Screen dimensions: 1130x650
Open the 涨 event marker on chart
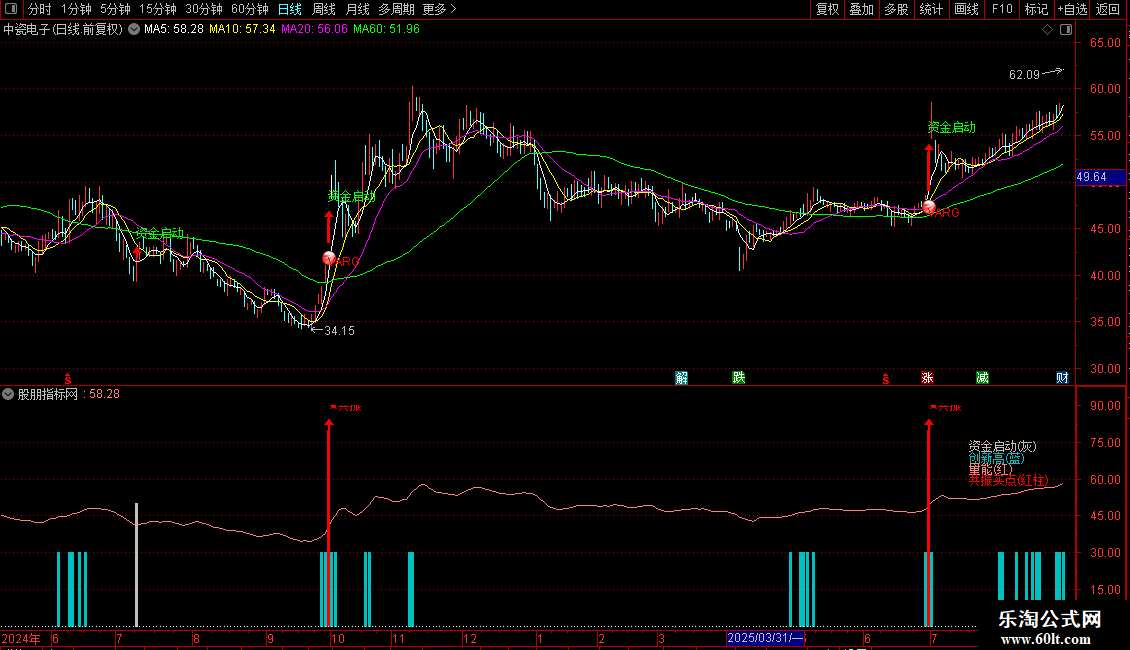click(x=927, y=378)
